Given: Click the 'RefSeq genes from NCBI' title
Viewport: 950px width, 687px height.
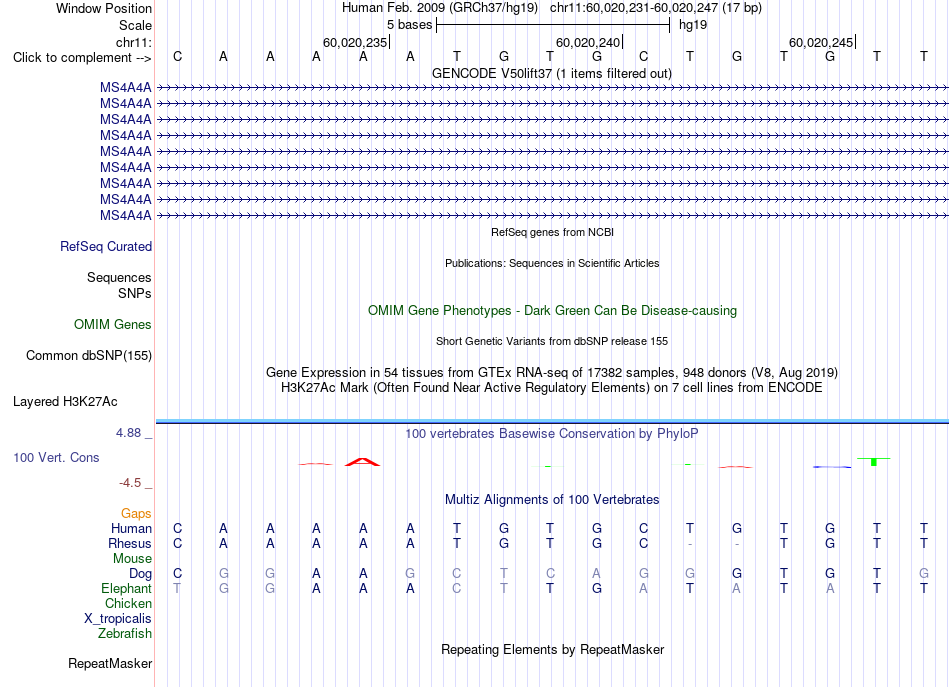Looking at the screenshot, I should pyautogui.click(x=553, y=232).
